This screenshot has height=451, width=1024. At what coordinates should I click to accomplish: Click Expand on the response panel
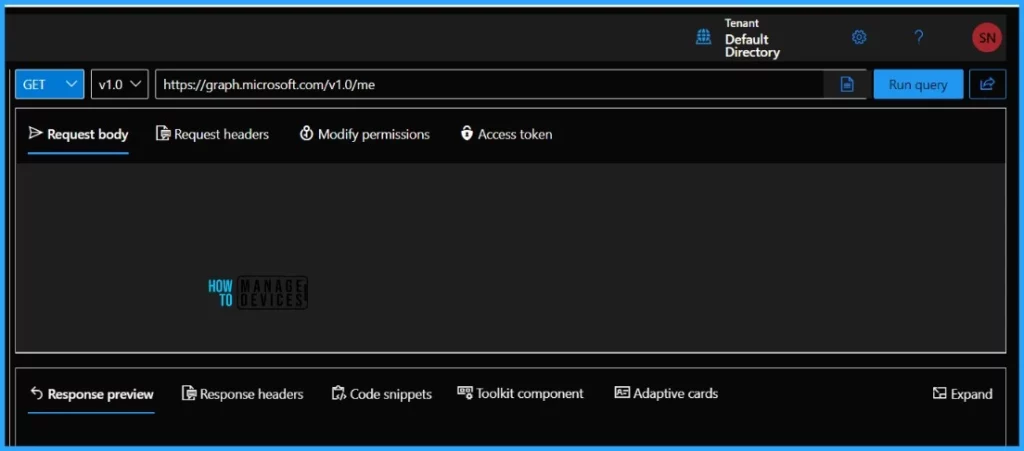click(x=962, y=394)
